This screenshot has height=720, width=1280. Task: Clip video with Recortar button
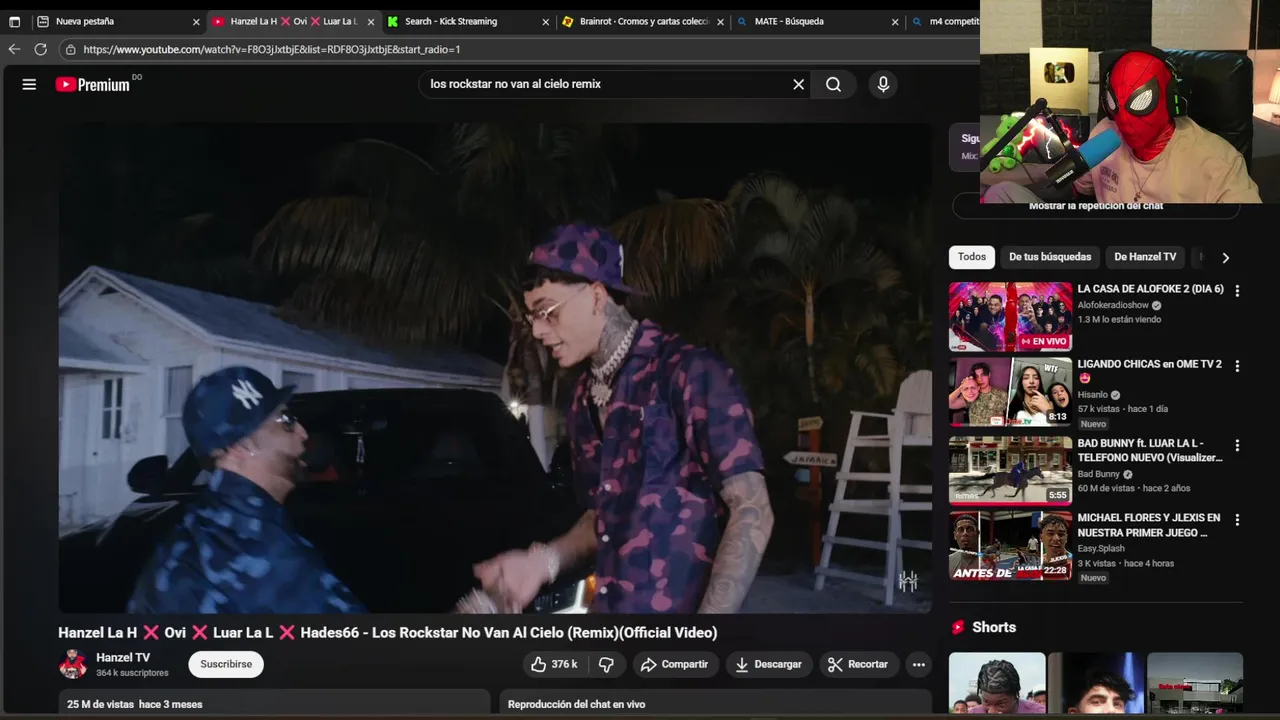(858, 664)
